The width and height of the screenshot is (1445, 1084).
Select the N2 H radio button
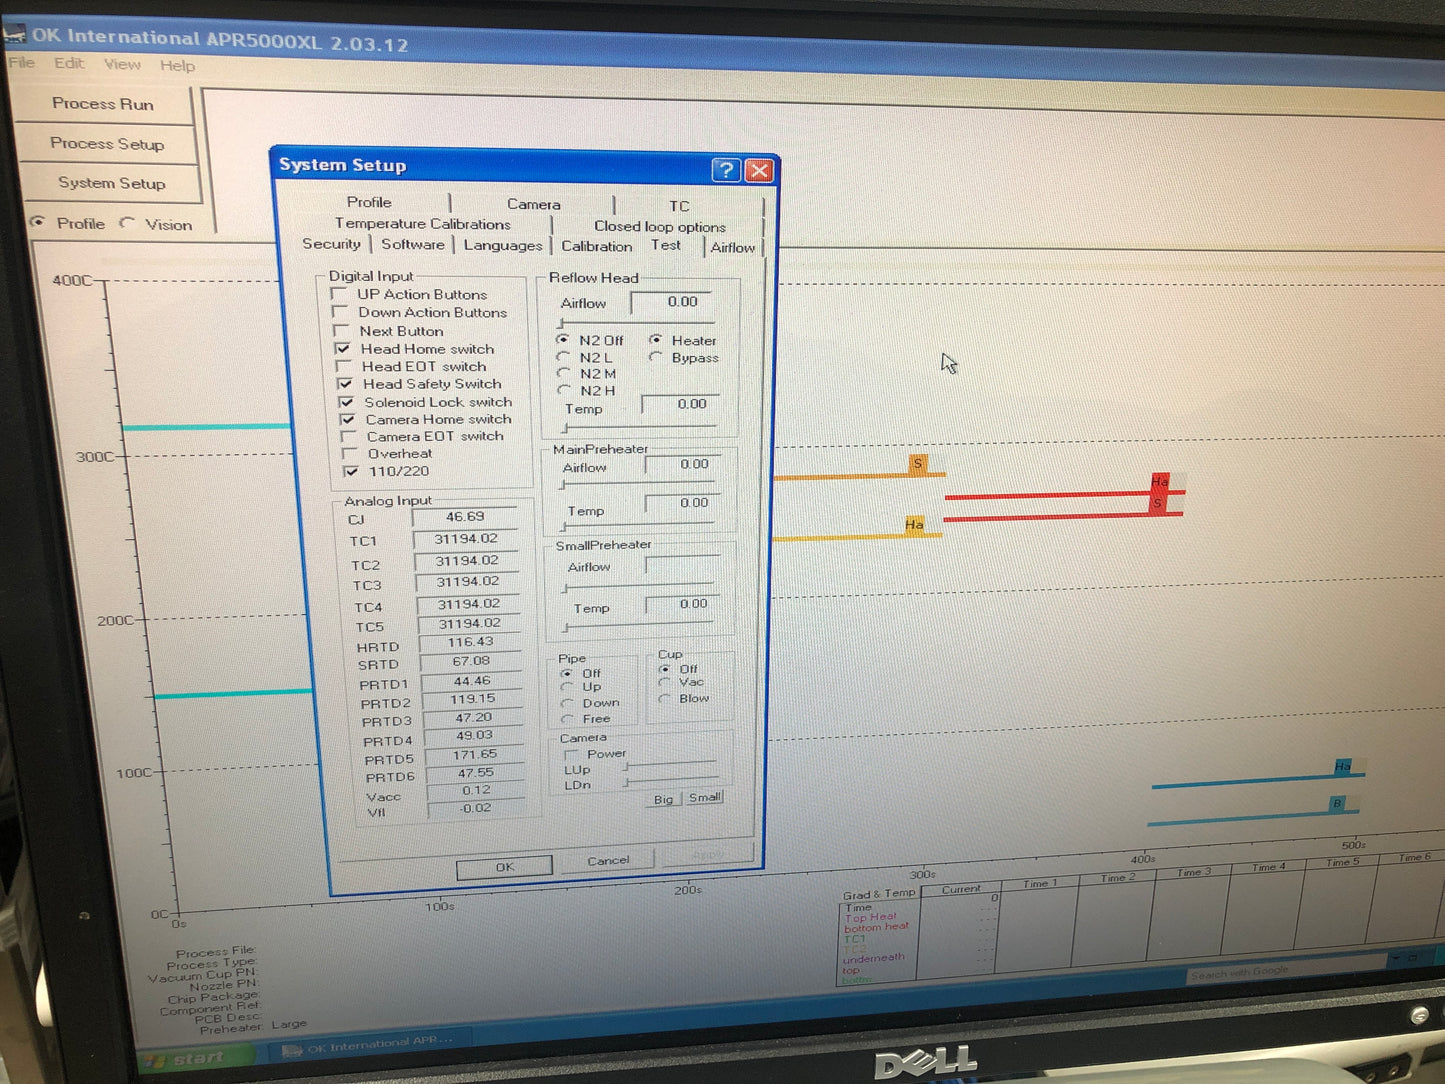[566, 390]
